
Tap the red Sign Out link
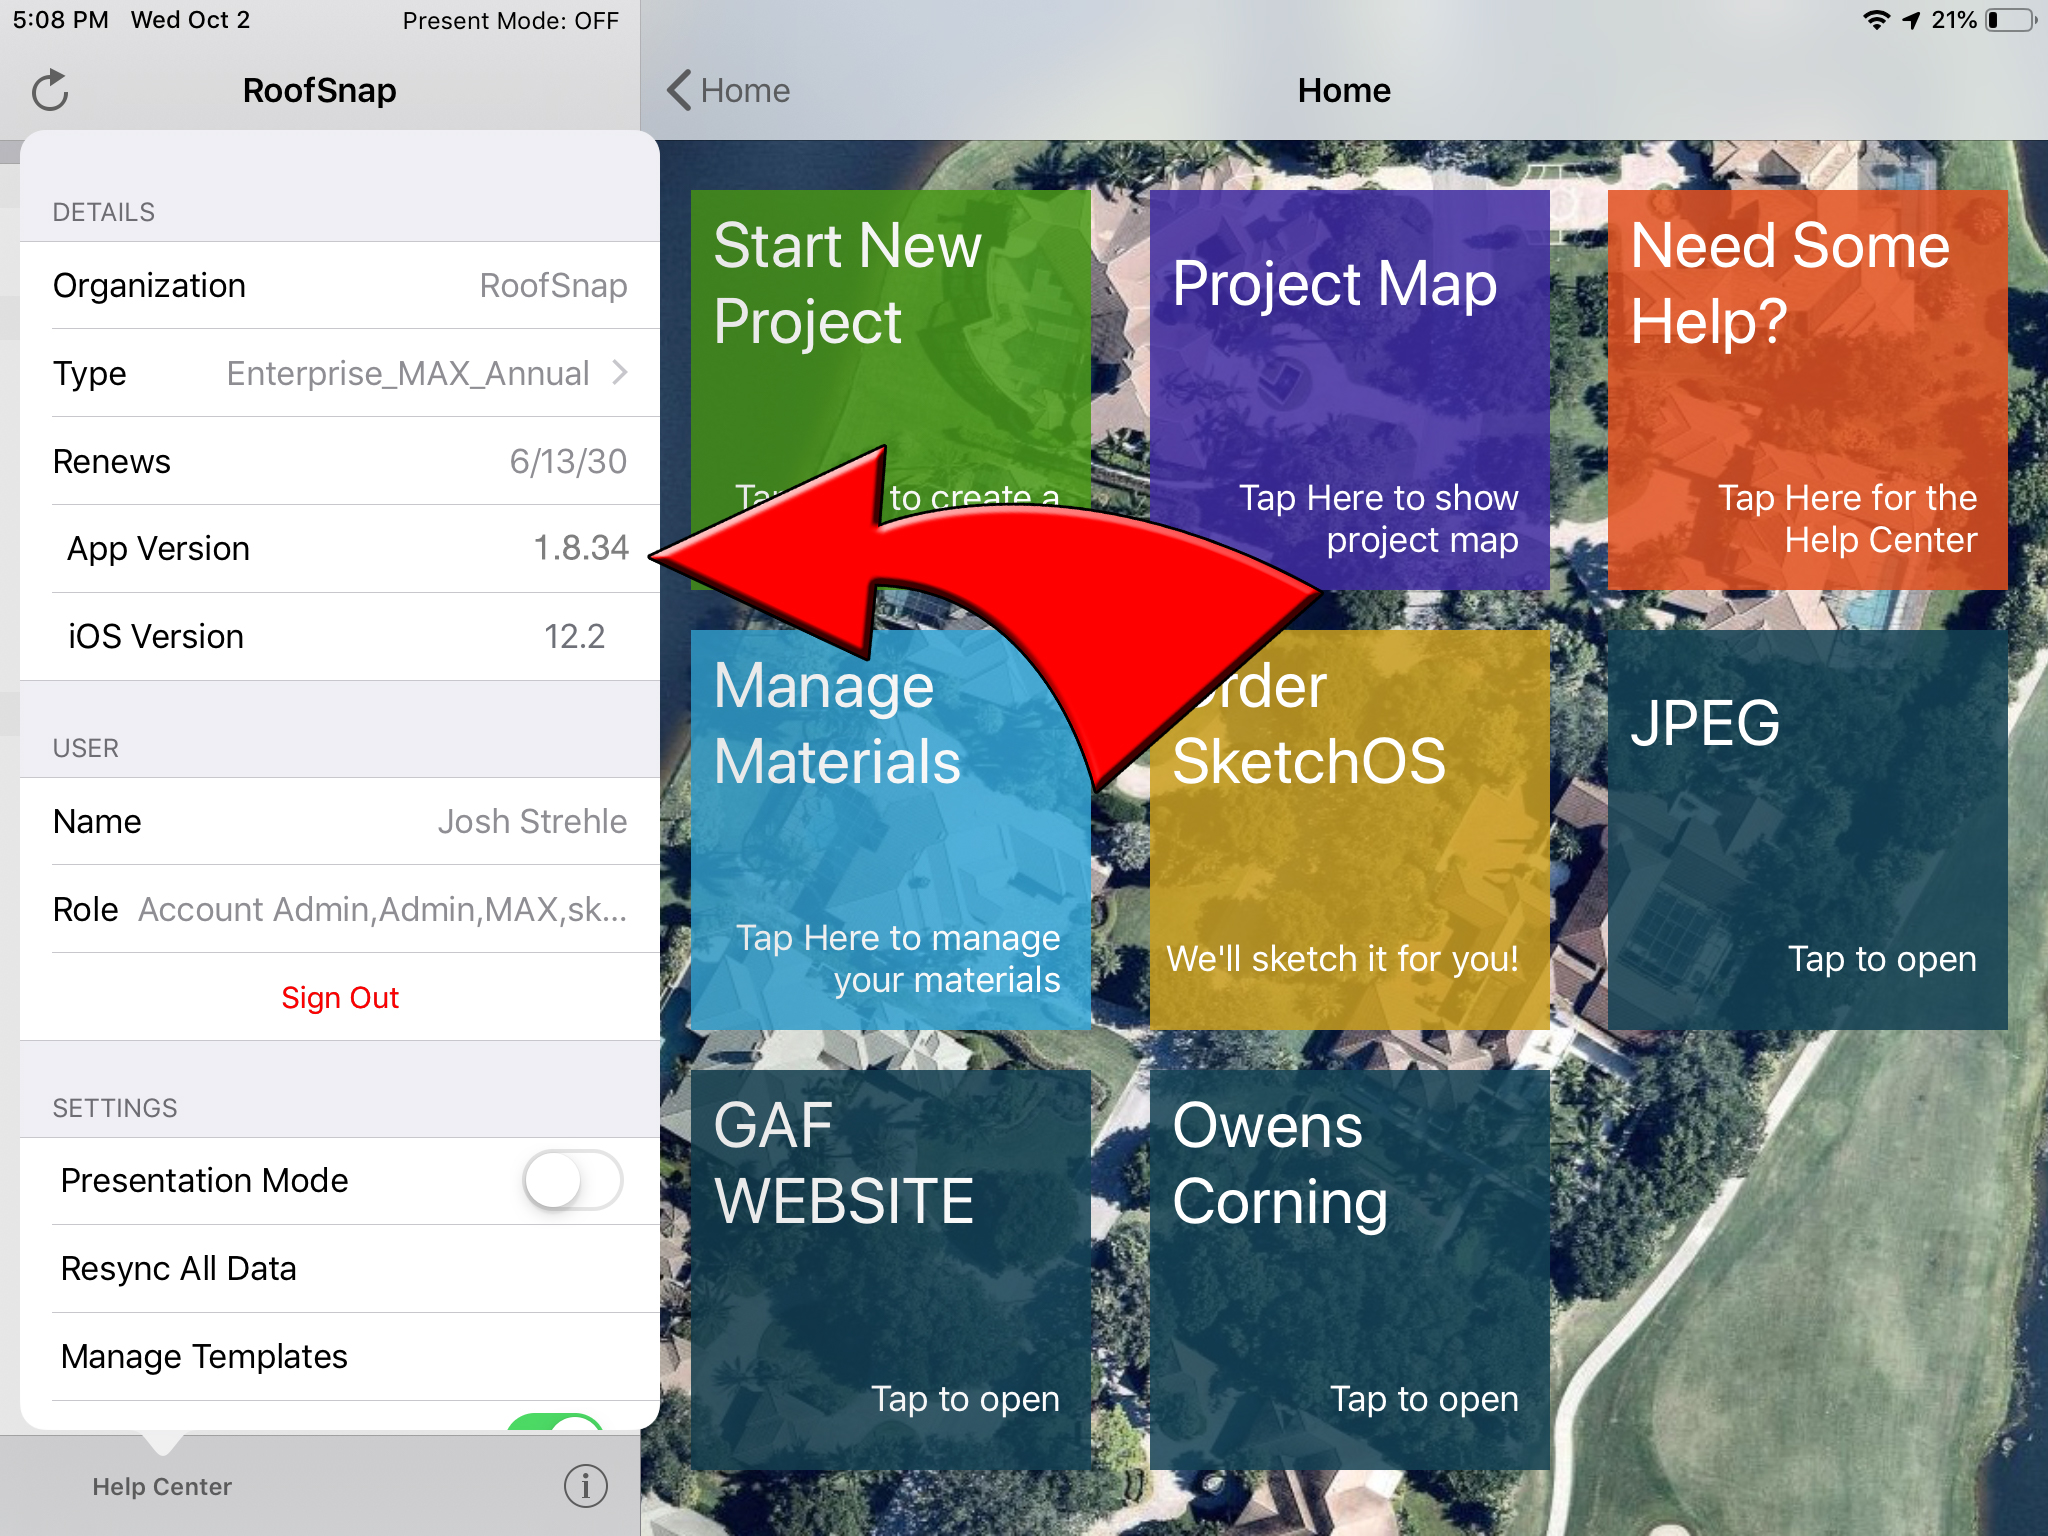pyautogui.click(x=340, y=997)
